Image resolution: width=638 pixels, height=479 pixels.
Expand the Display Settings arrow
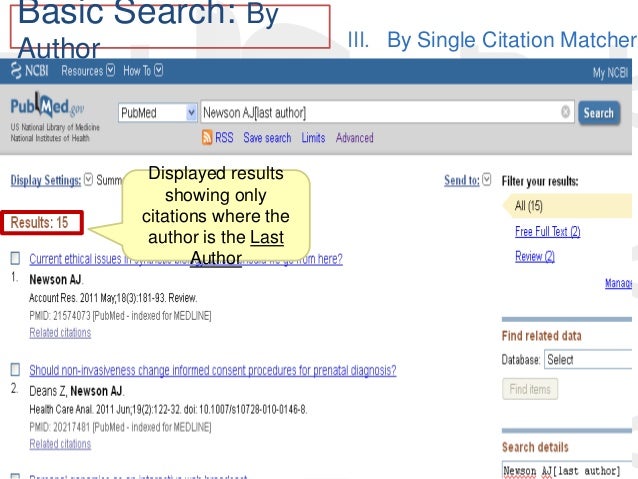[x=88, y=179]
